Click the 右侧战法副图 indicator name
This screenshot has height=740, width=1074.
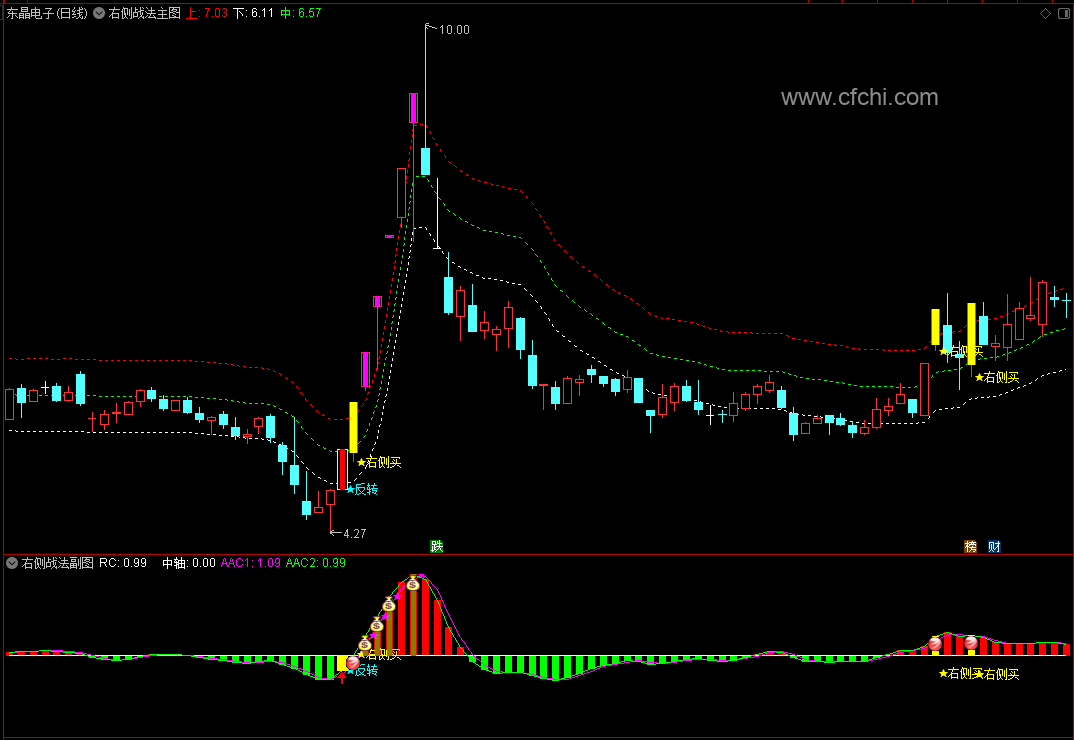pos(58,563)
